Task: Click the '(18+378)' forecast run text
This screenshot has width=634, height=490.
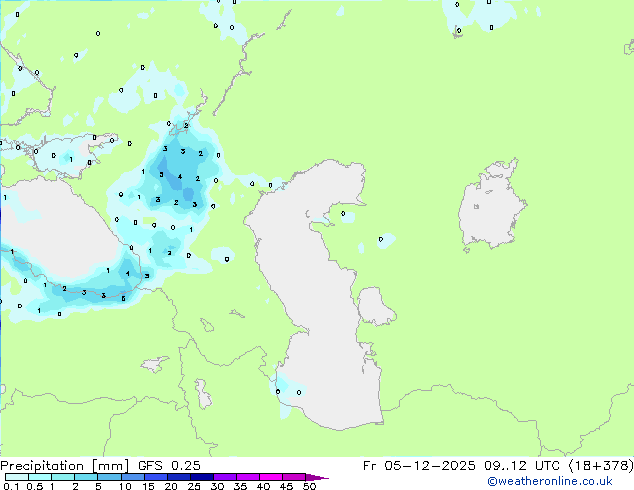Action: pyautogui.click(x=601, y=466)
